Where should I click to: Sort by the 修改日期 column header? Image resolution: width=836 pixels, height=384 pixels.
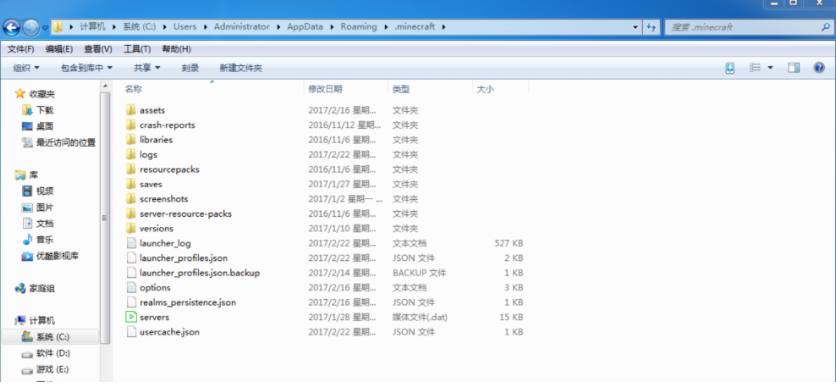point(325,89)
